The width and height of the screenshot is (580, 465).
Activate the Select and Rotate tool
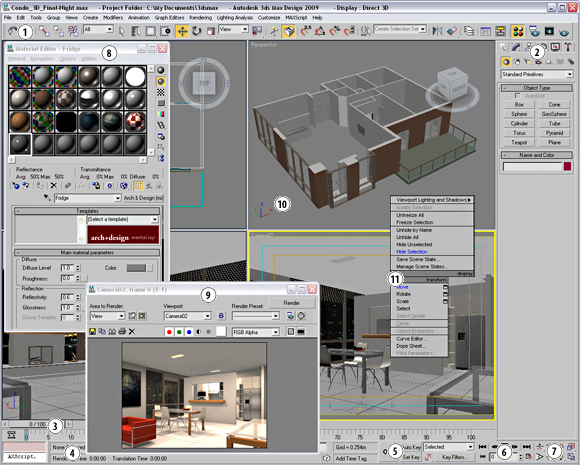click(196, 31)
